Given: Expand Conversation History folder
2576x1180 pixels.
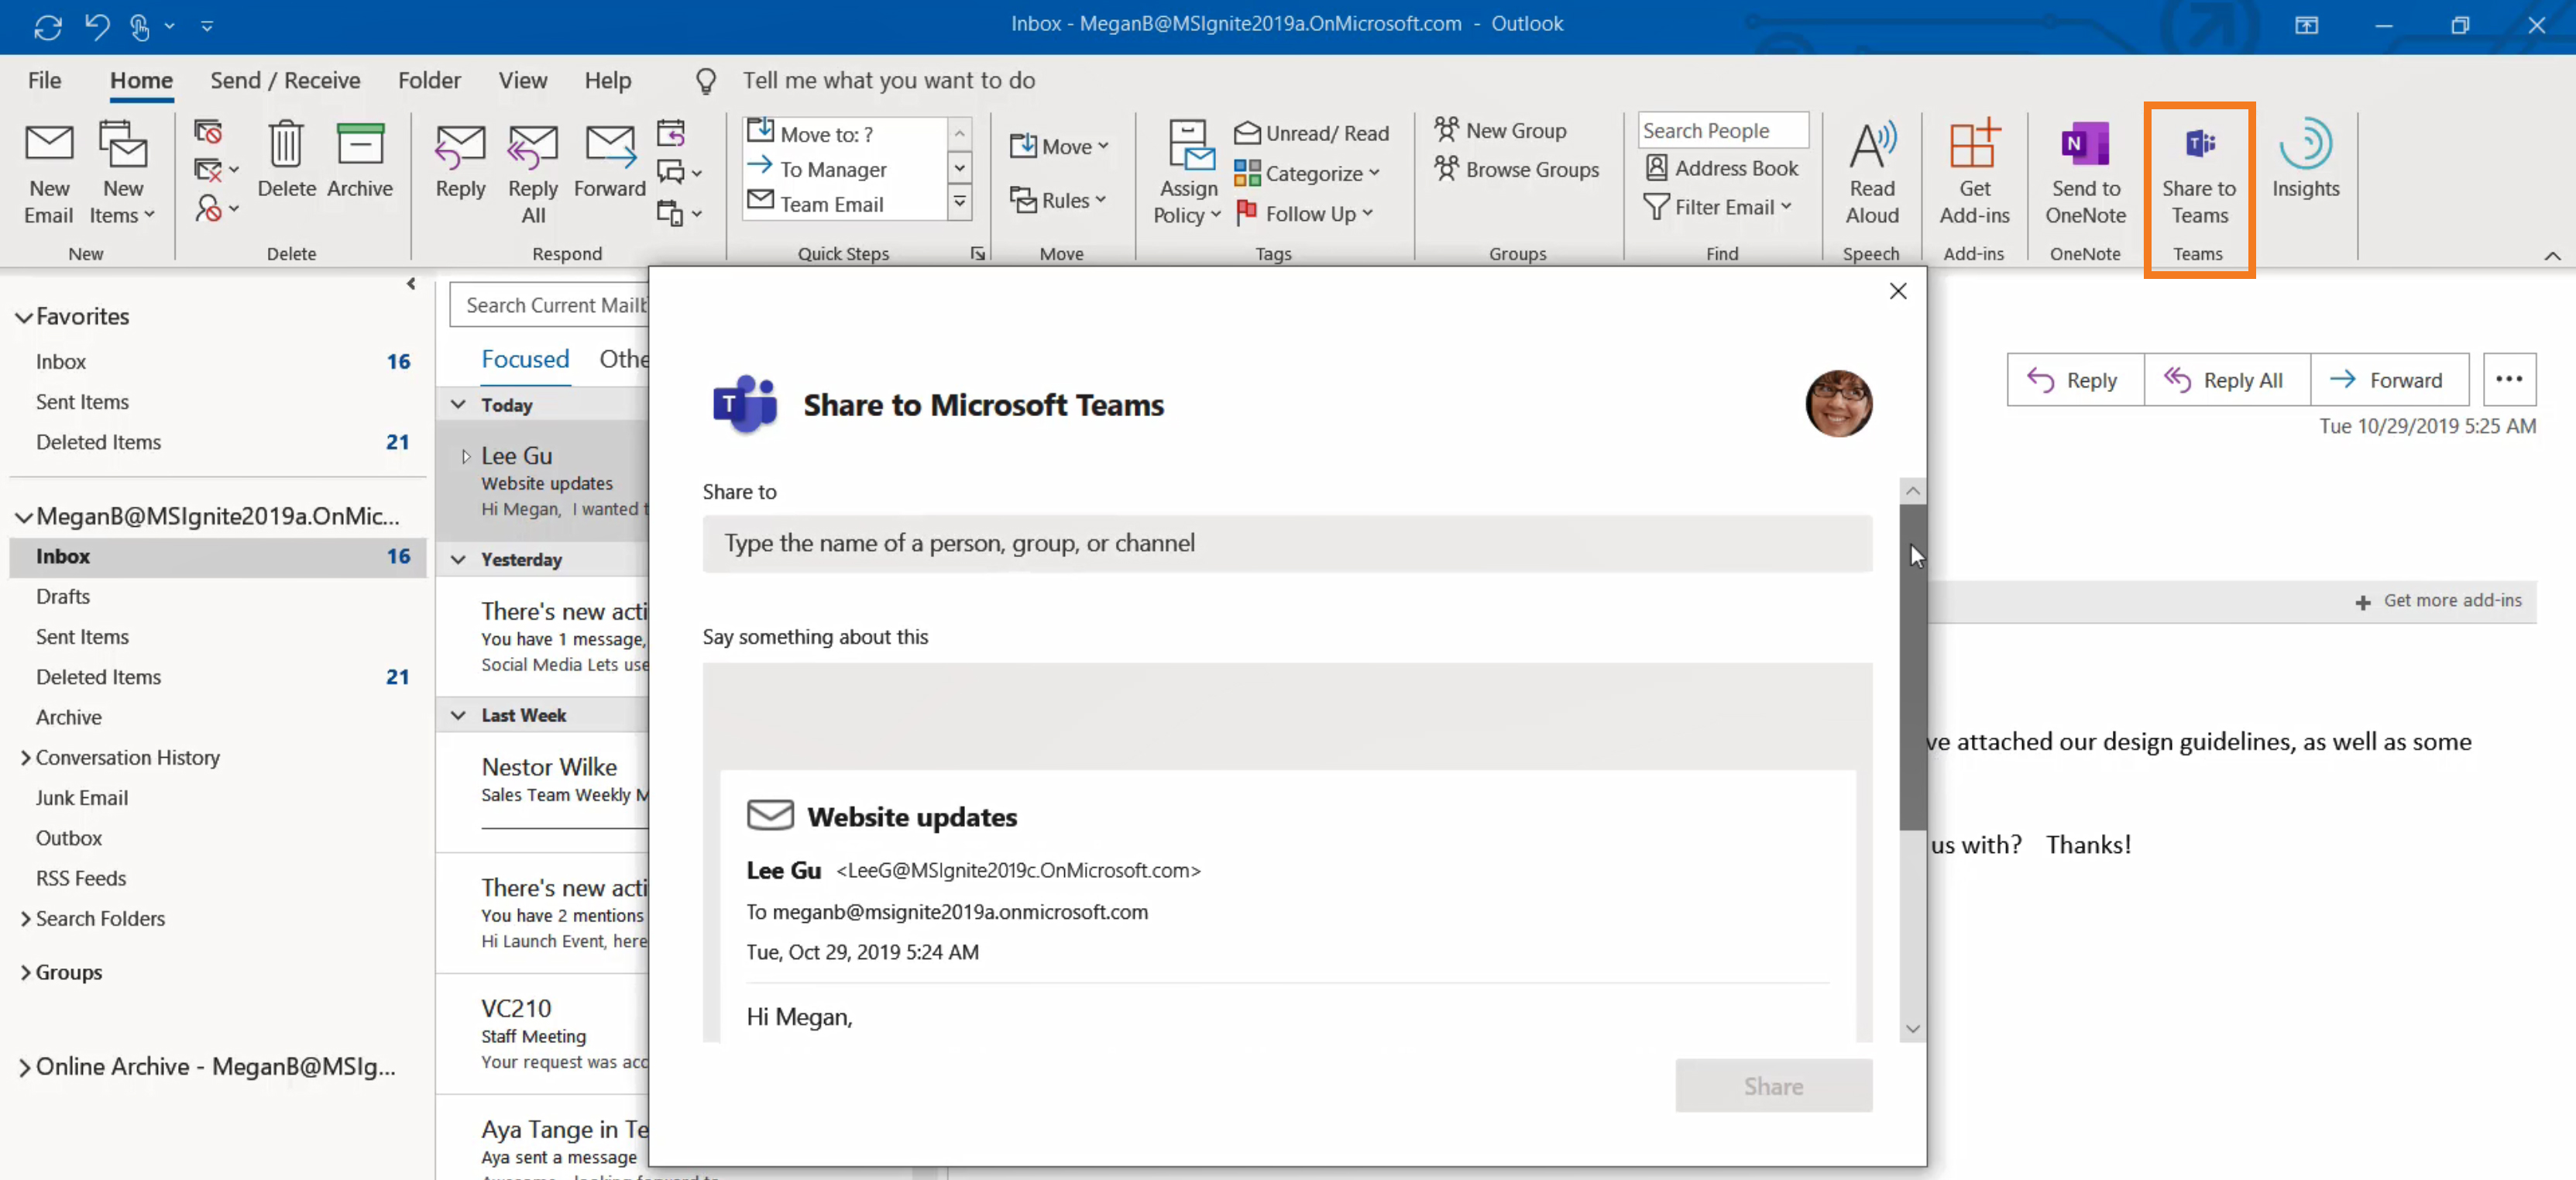Looking at the screenshot, I should coord(25,758).
